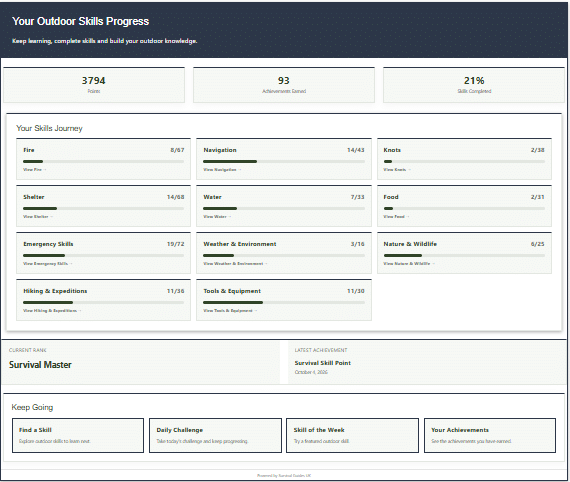
Task: Click the Fire progress bar
Action: 103,161
